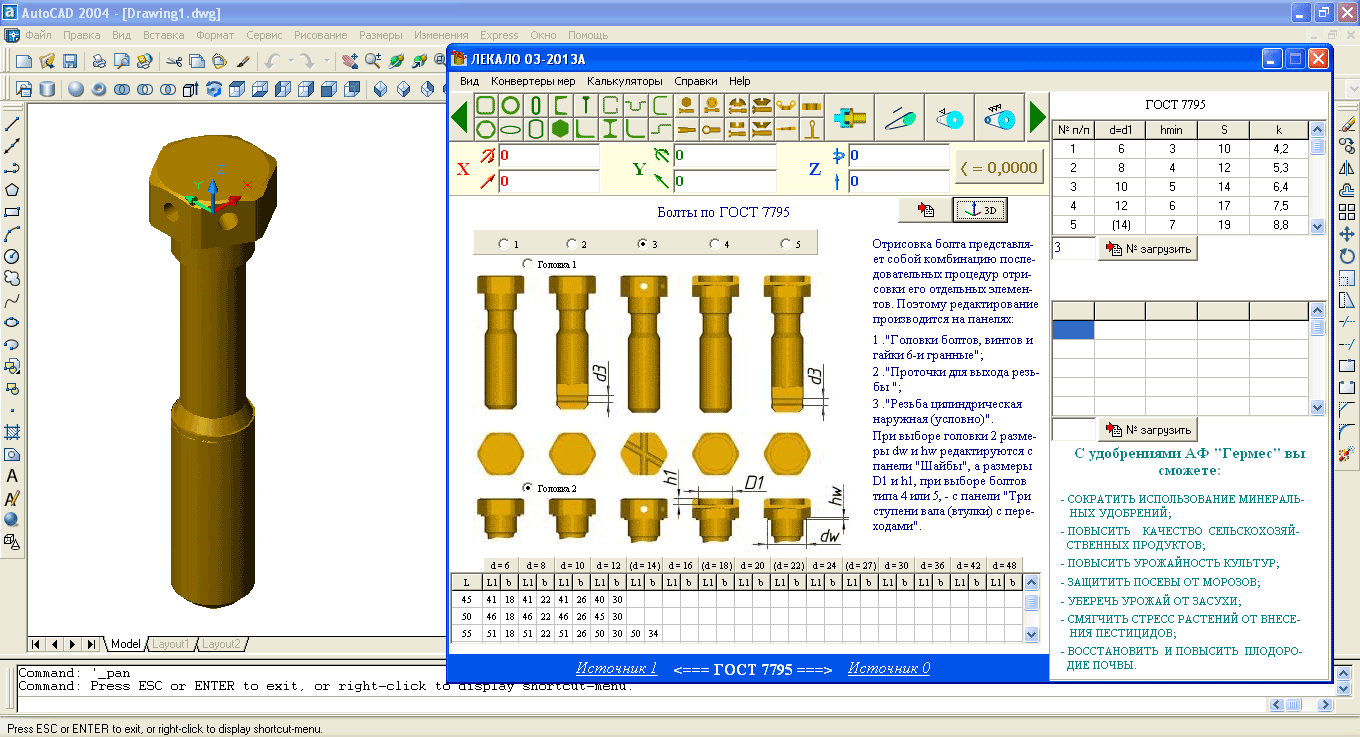Click the Y offset input field
Viewport: 1360px width, 737px height.
[x=724, y=181]
